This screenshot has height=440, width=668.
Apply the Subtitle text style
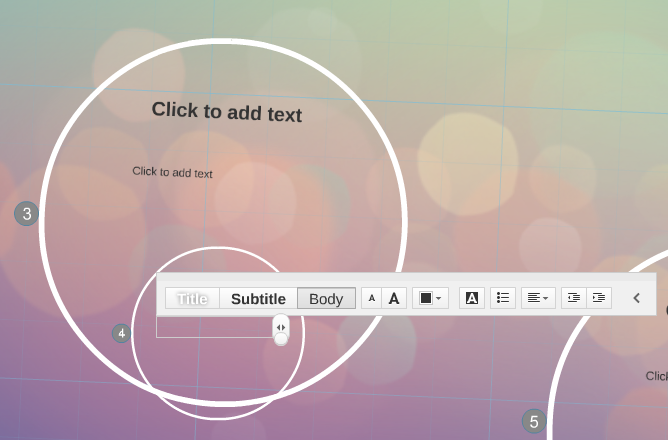[x=258, y=298]
